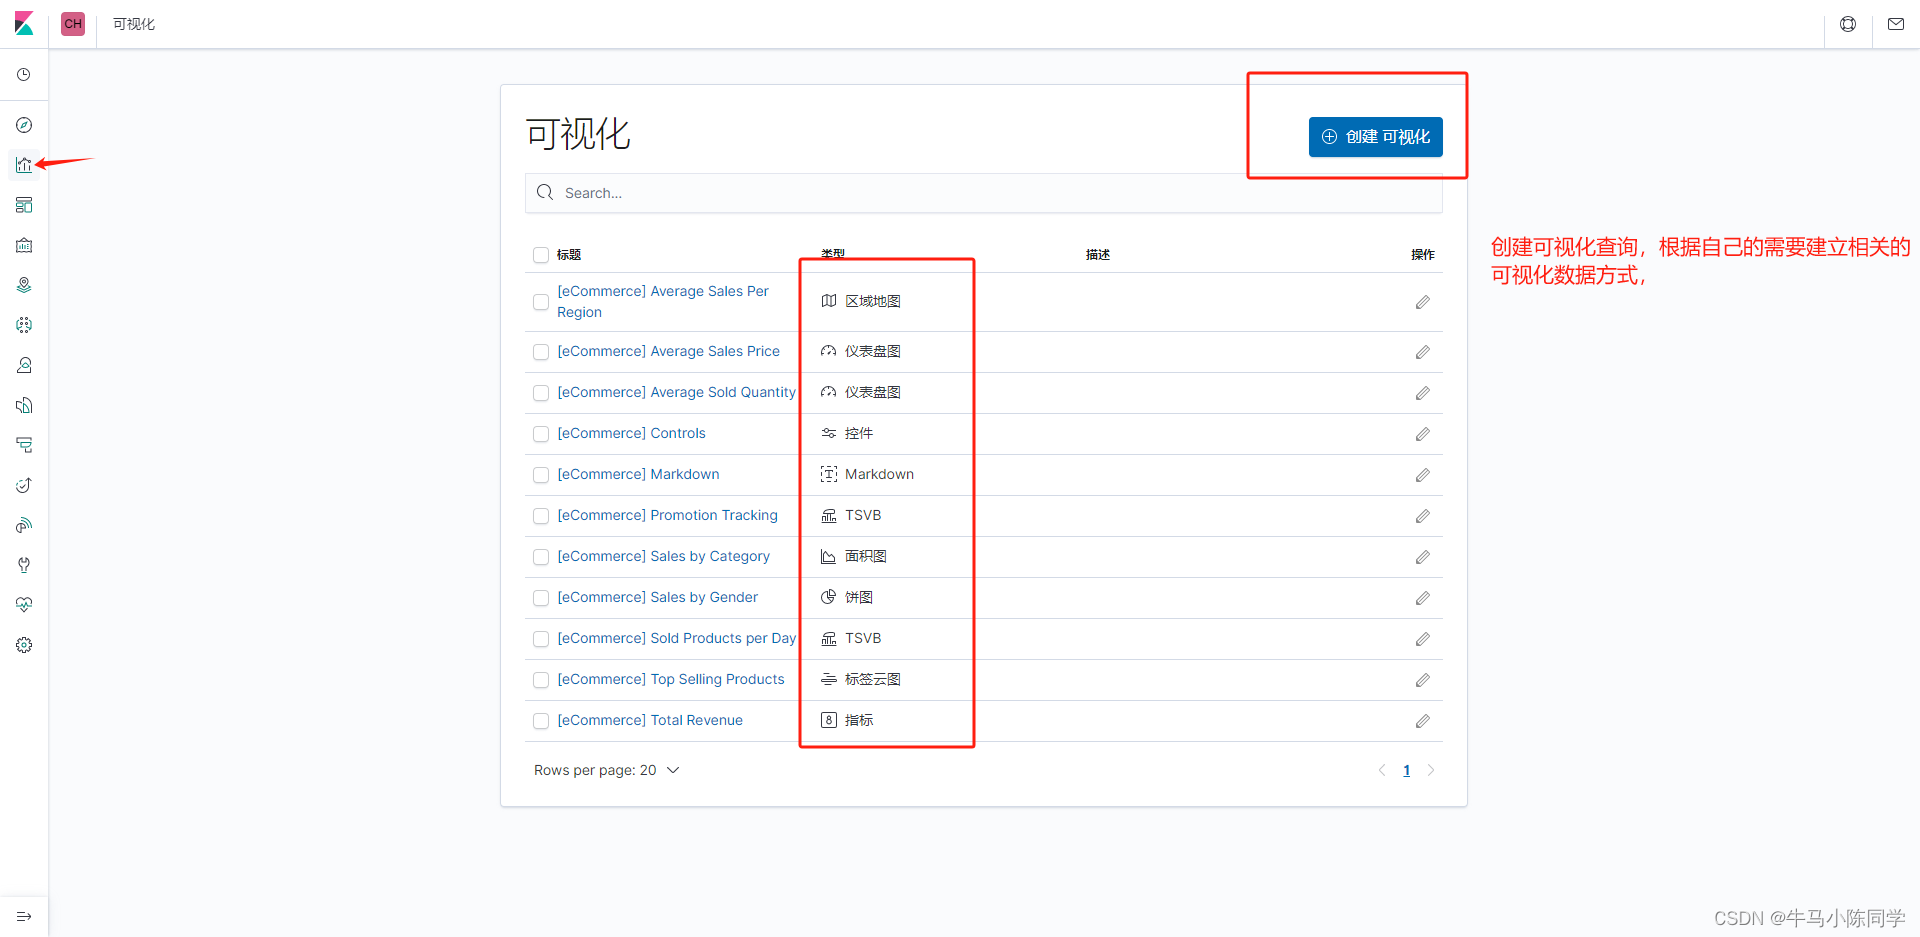Open APM icon in sidebar
The image size is (1920, 937).
point(24,445)
